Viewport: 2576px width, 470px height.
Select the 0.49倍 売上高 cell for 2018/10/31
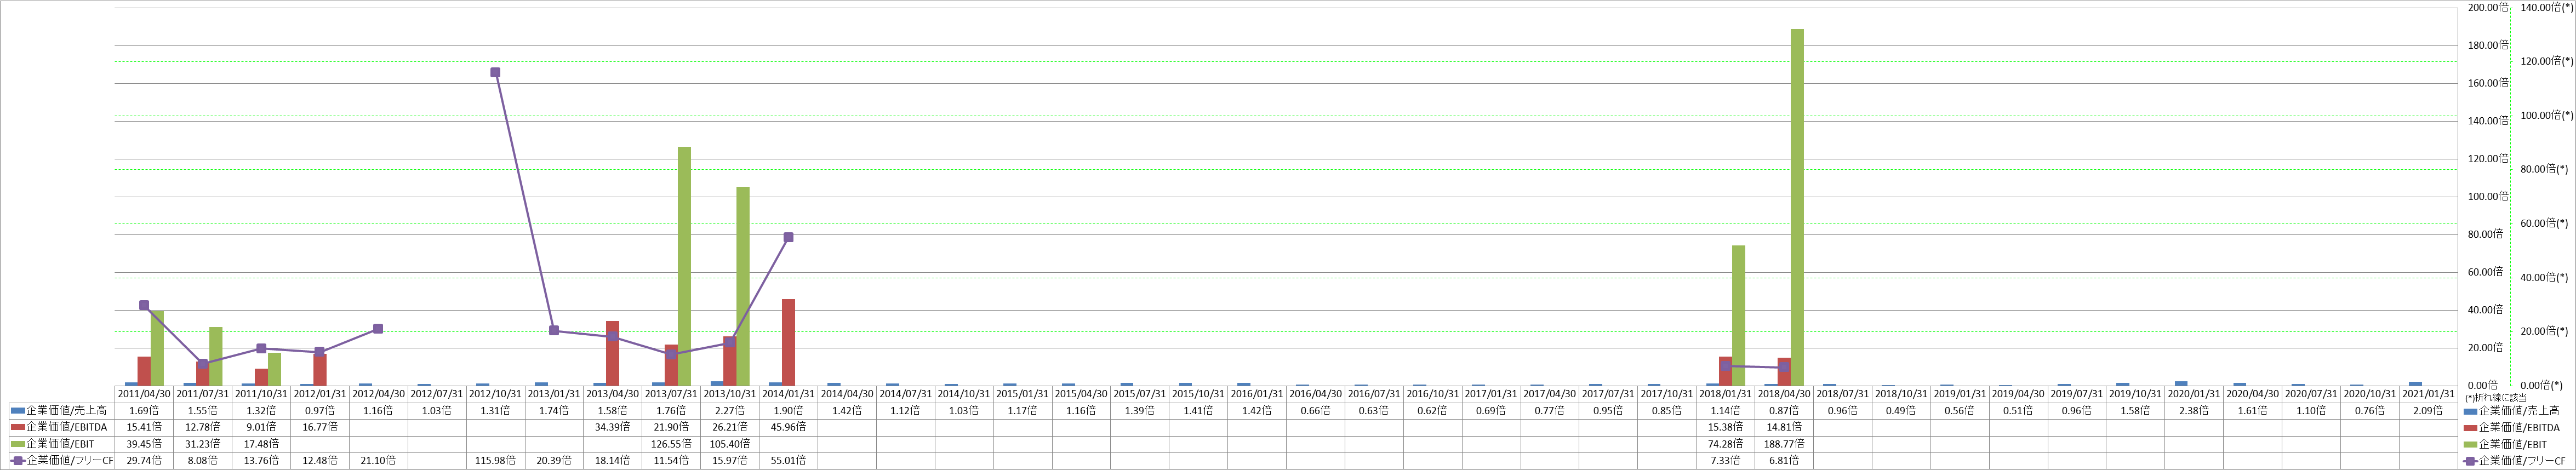[x=1901, y=410]
